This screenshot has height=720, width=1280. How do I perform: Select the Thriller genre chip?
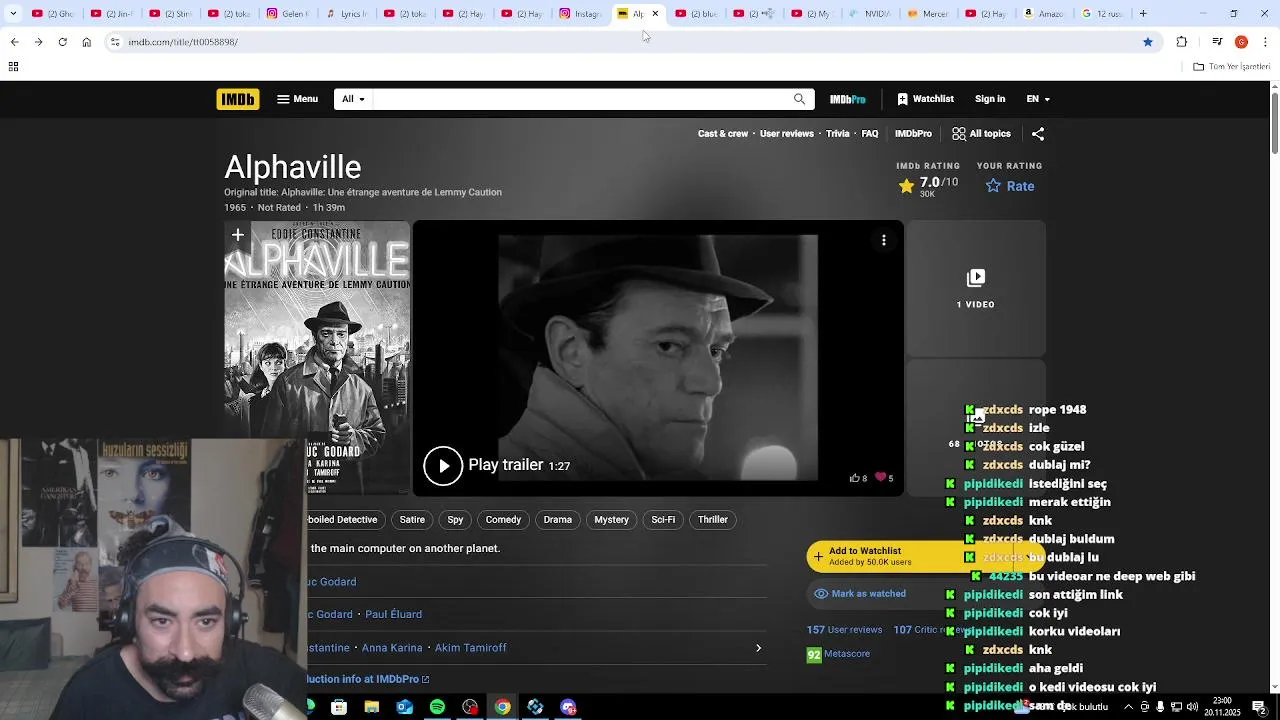713,520
